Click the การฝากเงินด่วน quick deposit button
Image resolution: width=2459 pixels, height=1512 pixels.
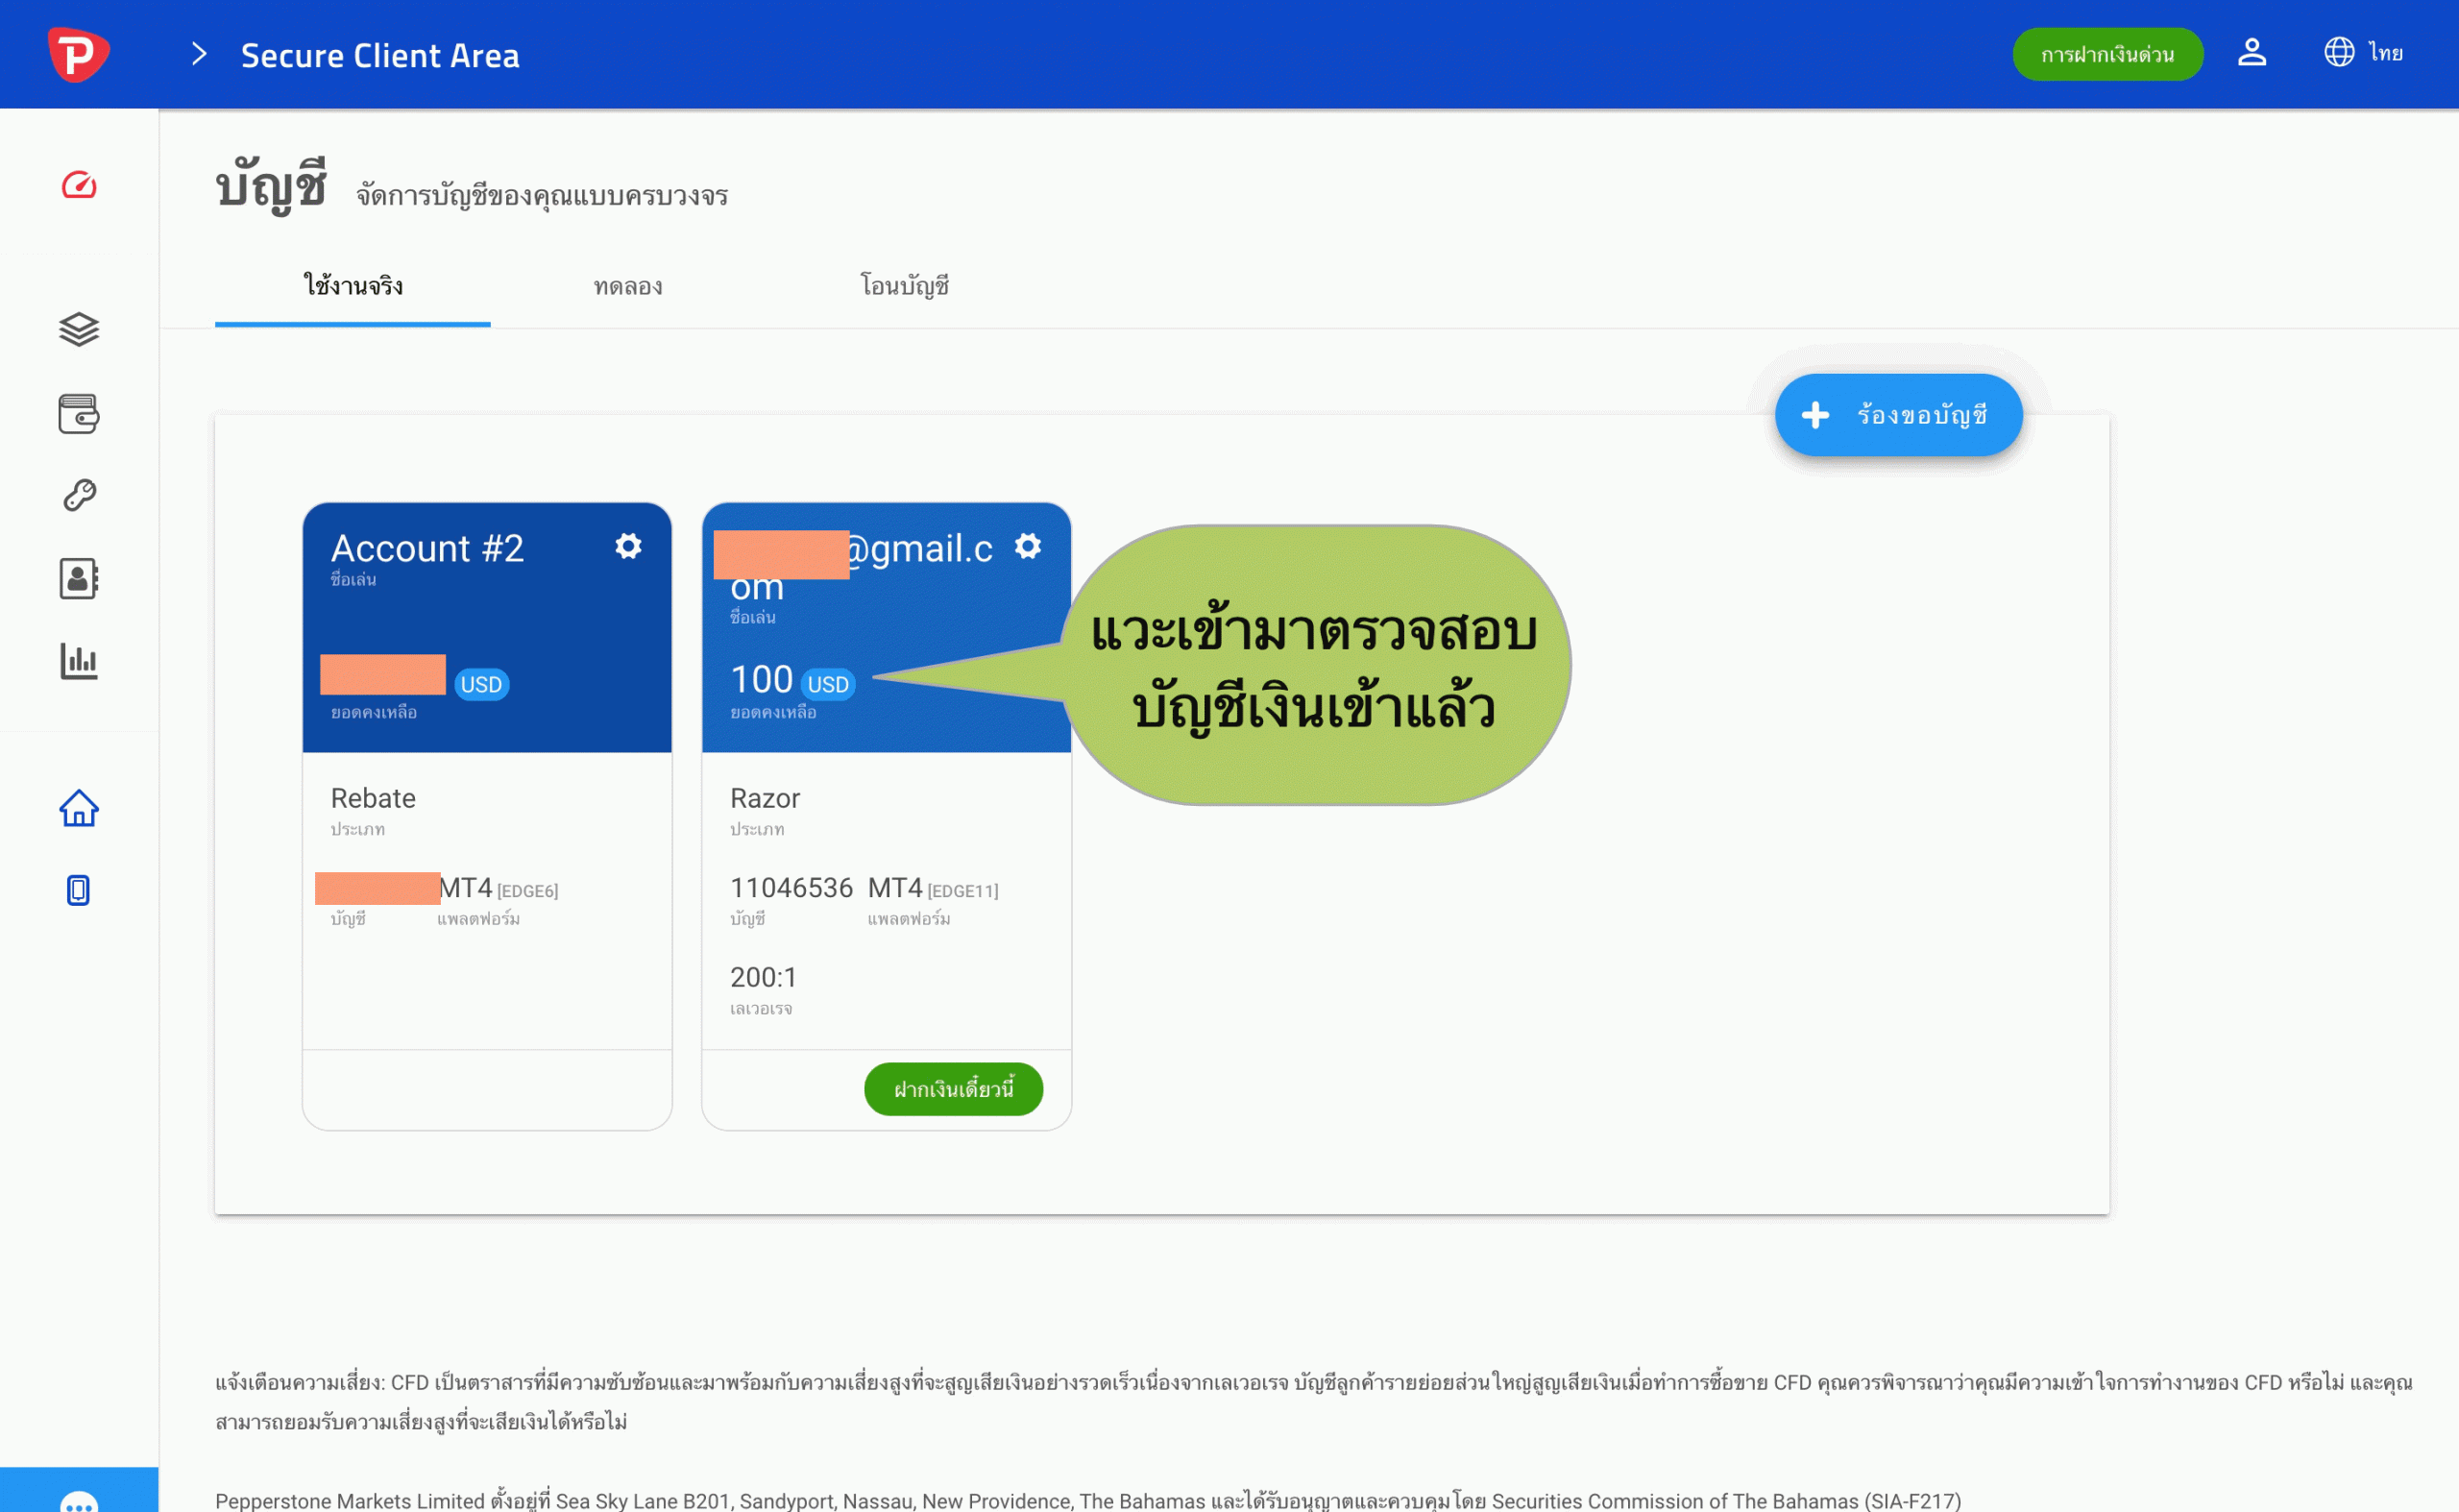[2107, 54]
